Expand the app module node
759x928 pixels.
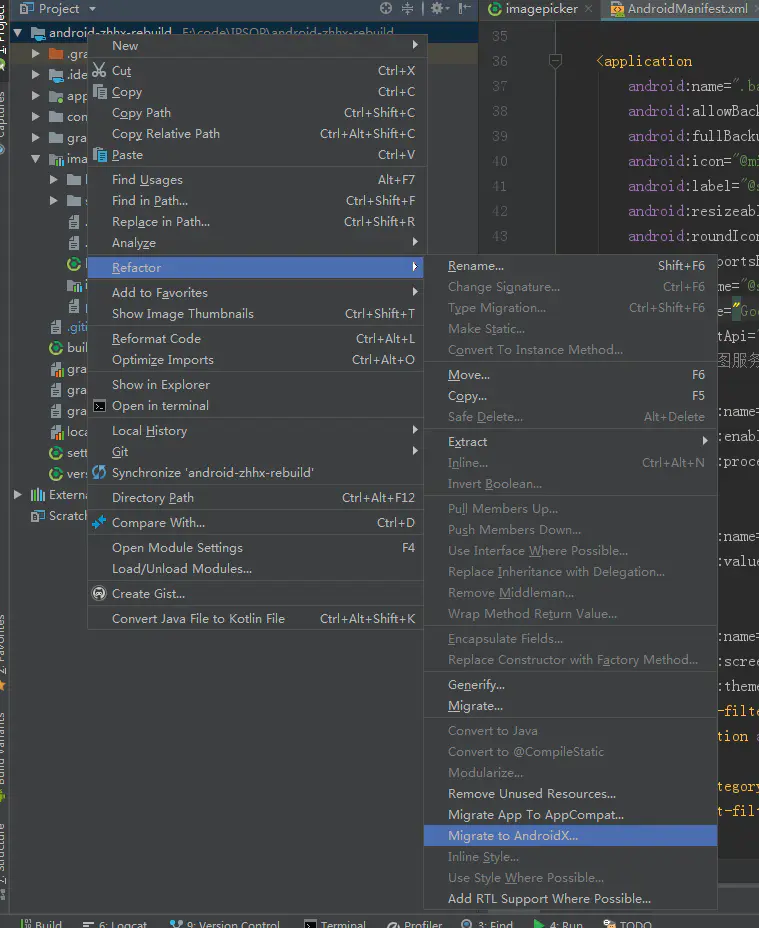point(36,95)
